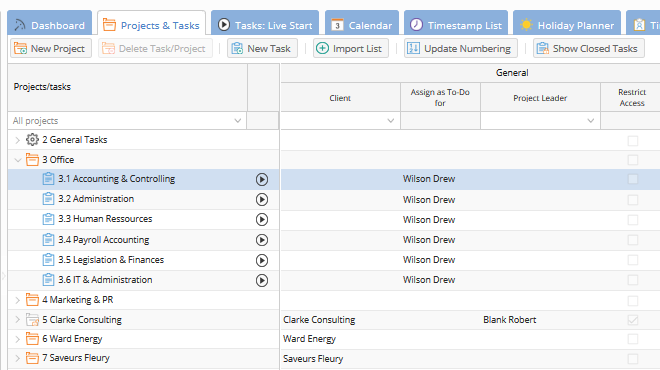
Task: Click the play icon on Tasks: Live Start tab
Action: tap(224, 25)
